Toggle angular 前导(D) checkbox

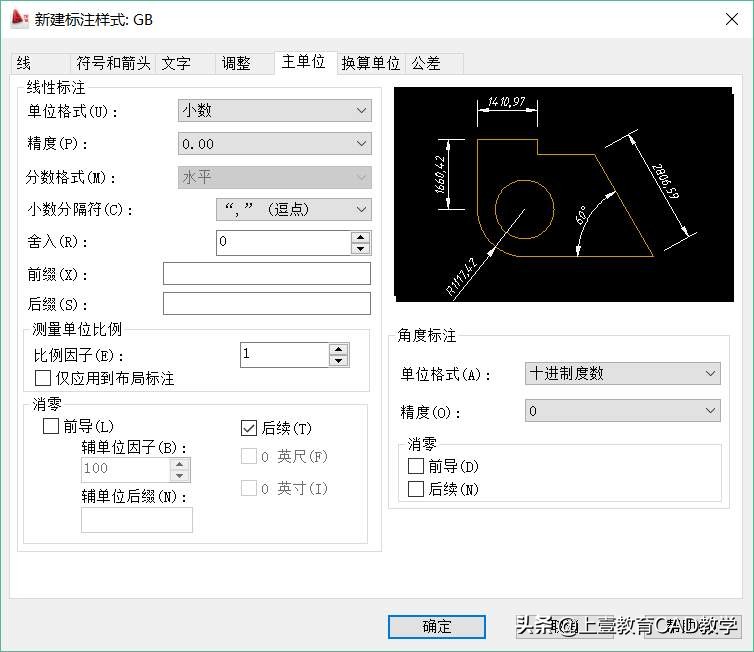click(x=415, y=466)
